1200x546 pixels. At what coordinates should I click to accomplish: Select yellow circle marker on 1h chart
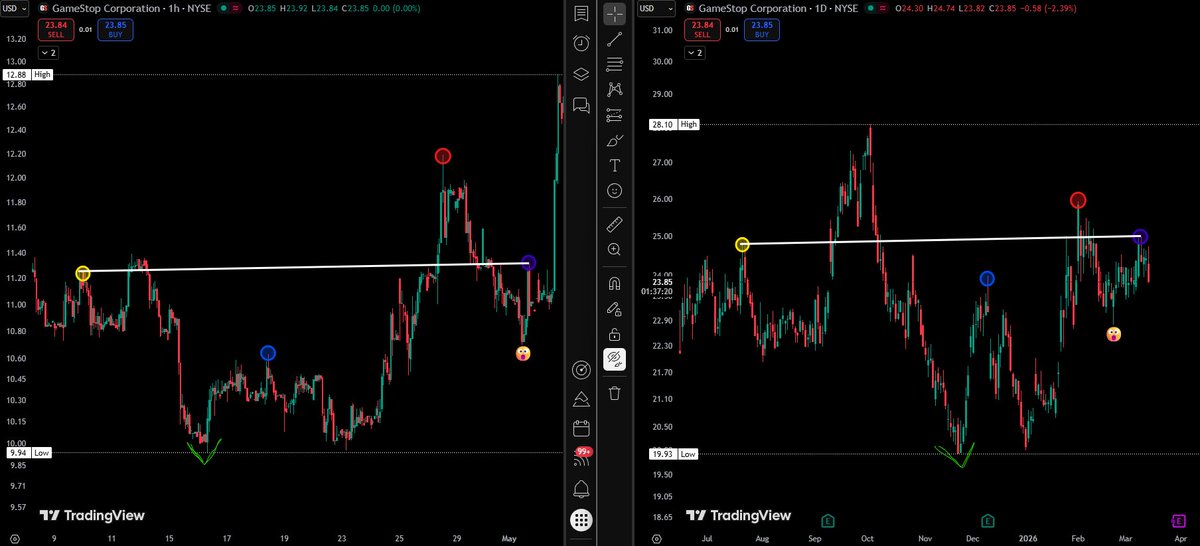pos(83,273)
